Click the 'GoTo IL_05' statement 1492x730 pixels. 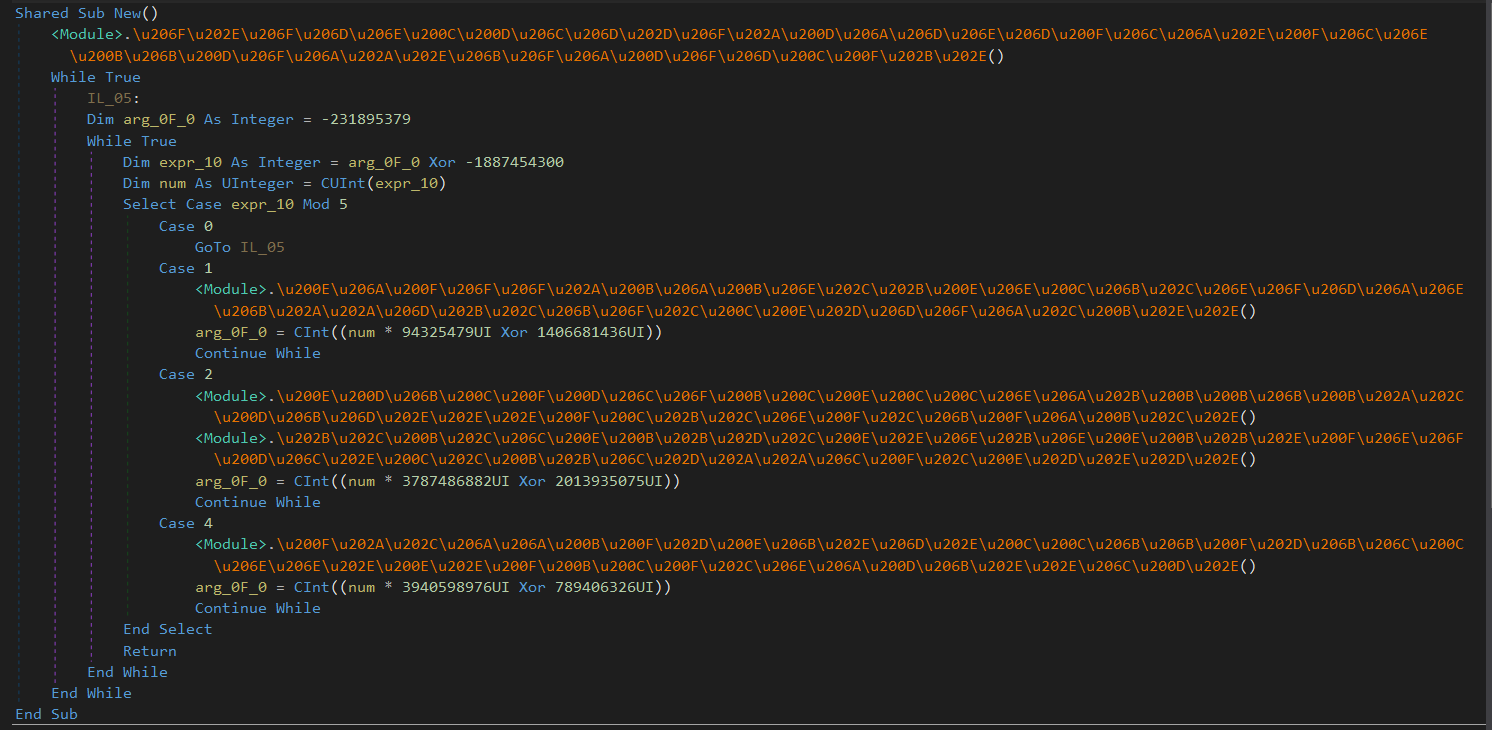click(x=240, y=247)
